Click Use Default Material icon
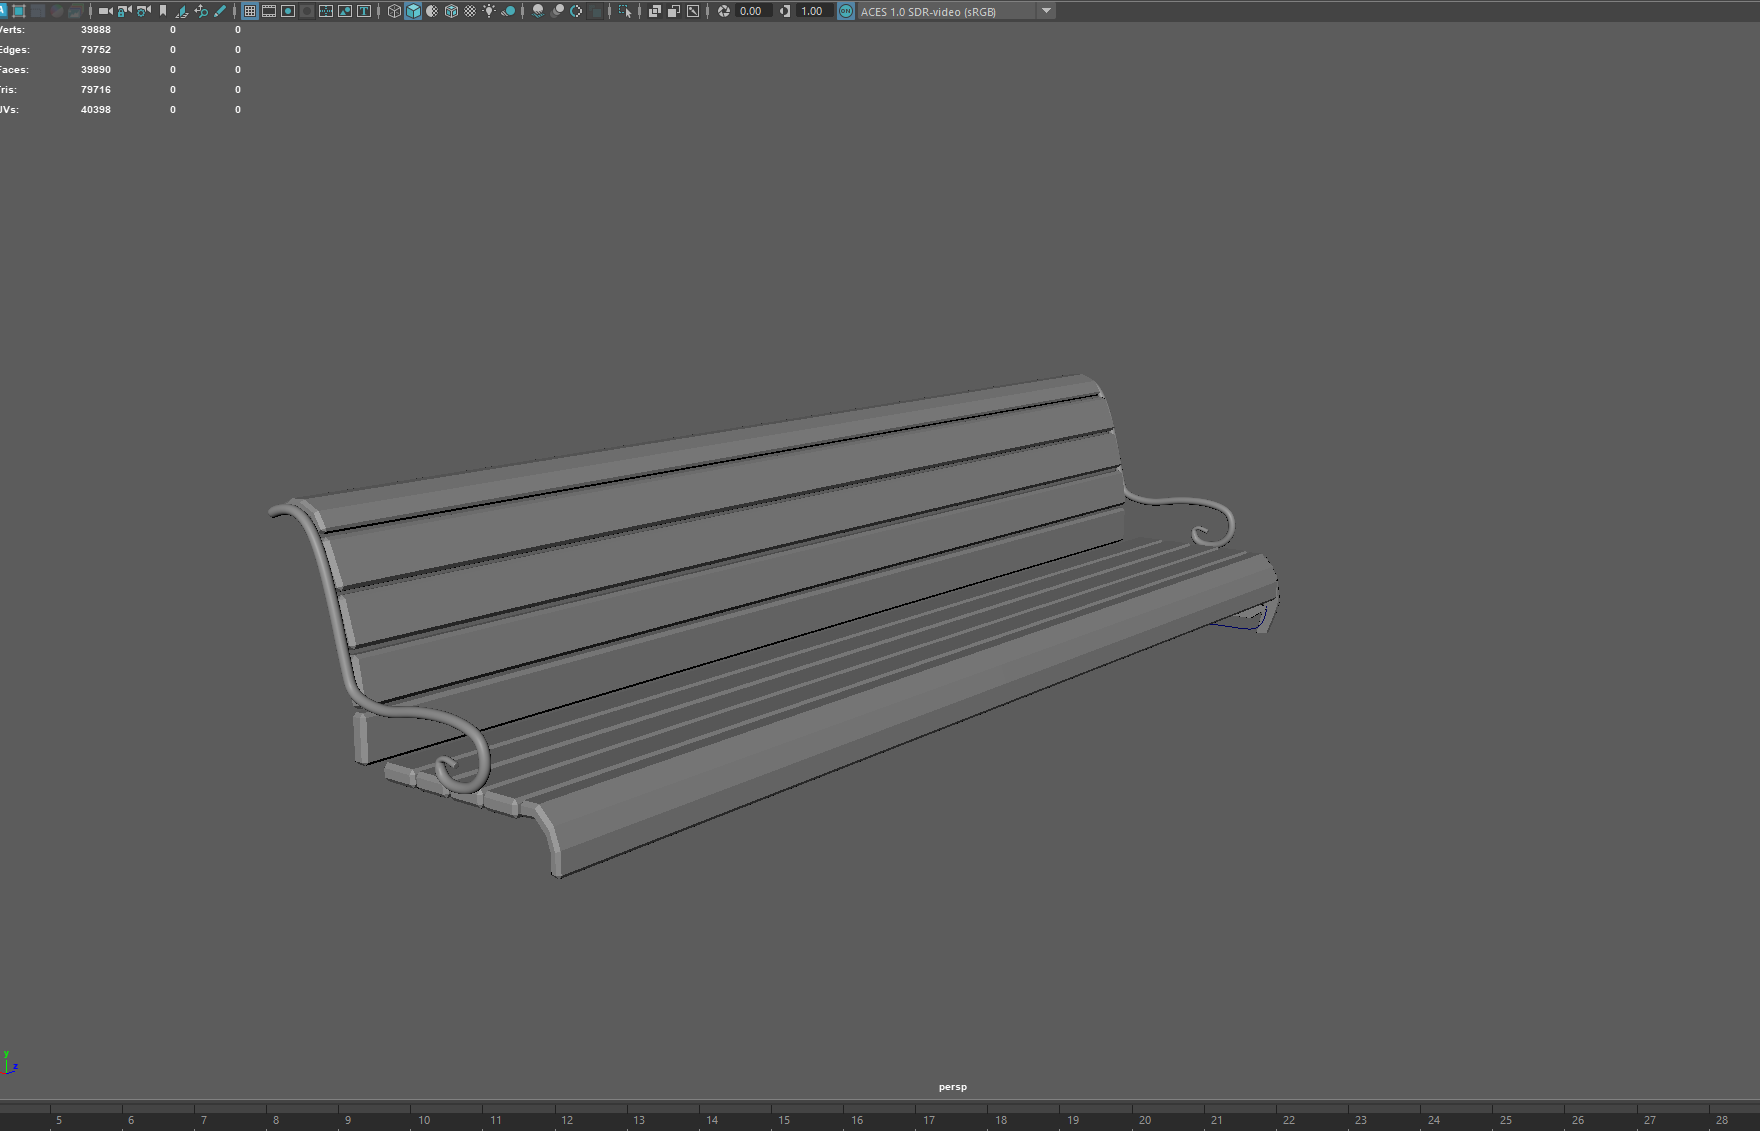1760x1131 pixels. click(x=432, y=11)
